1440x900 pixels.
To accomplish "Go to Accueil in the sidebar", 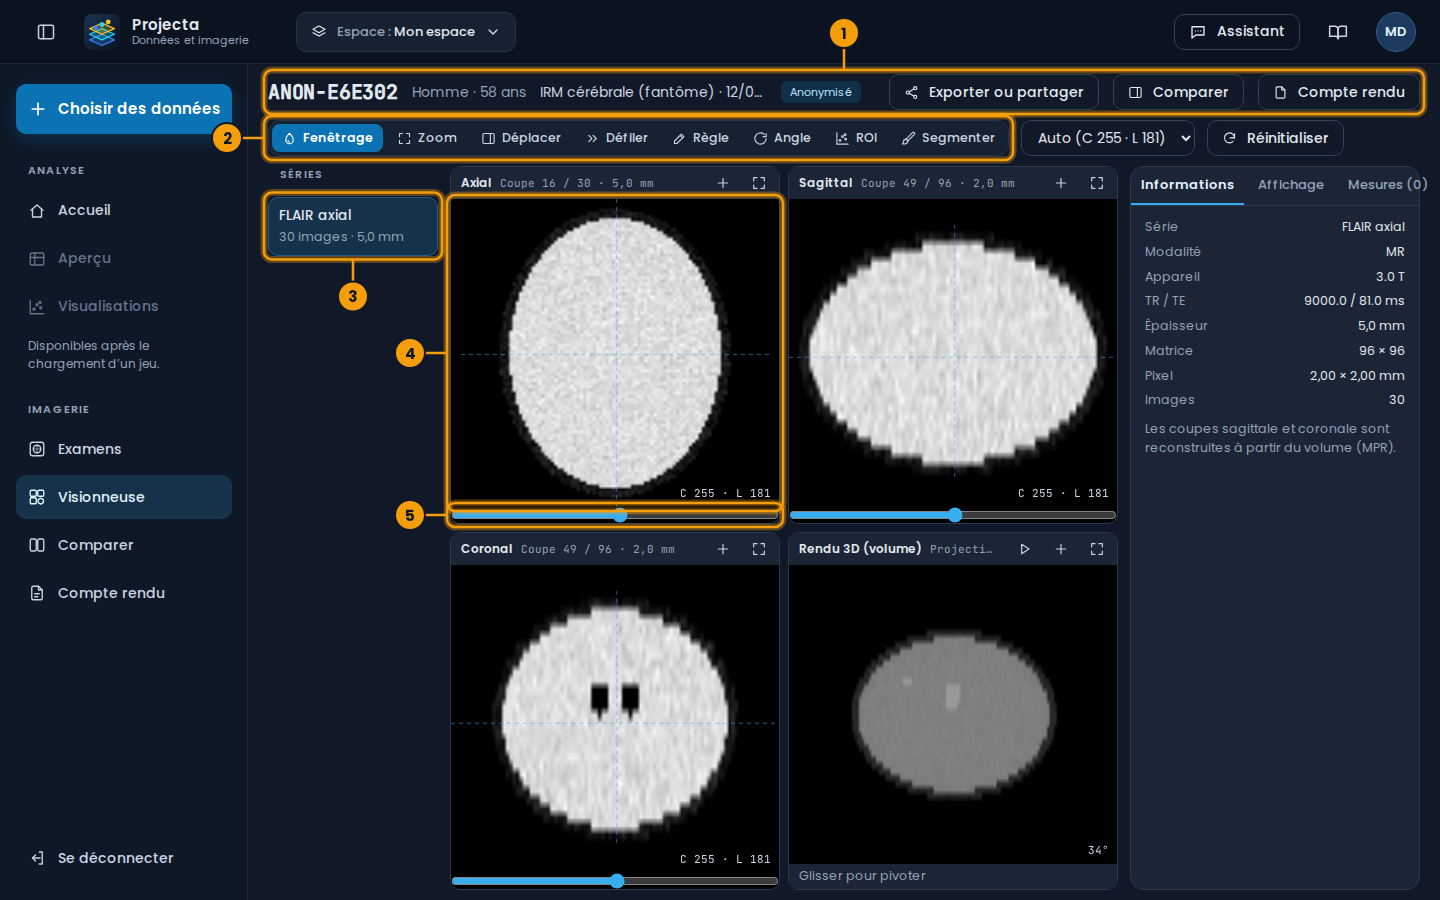I will click(124, 210).
